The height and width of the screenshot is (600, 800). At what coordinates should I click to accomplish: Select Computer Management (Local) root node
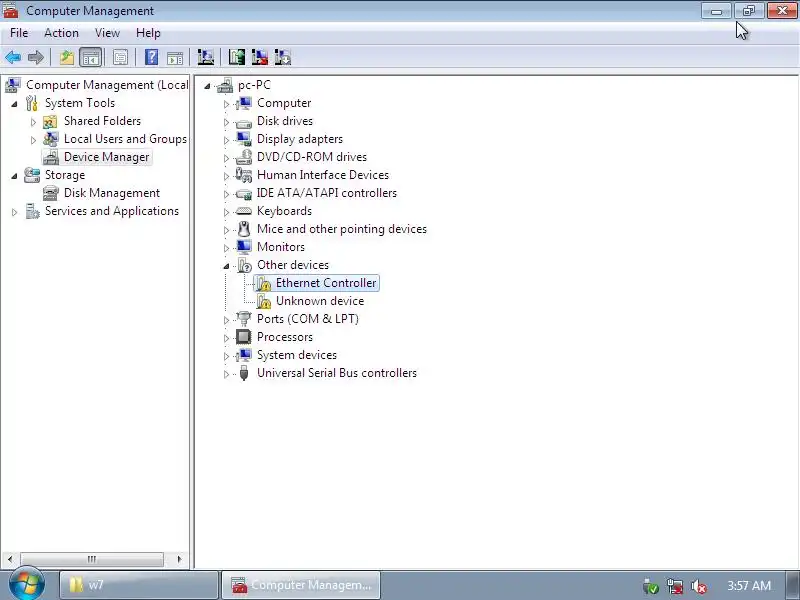(107, 85)
